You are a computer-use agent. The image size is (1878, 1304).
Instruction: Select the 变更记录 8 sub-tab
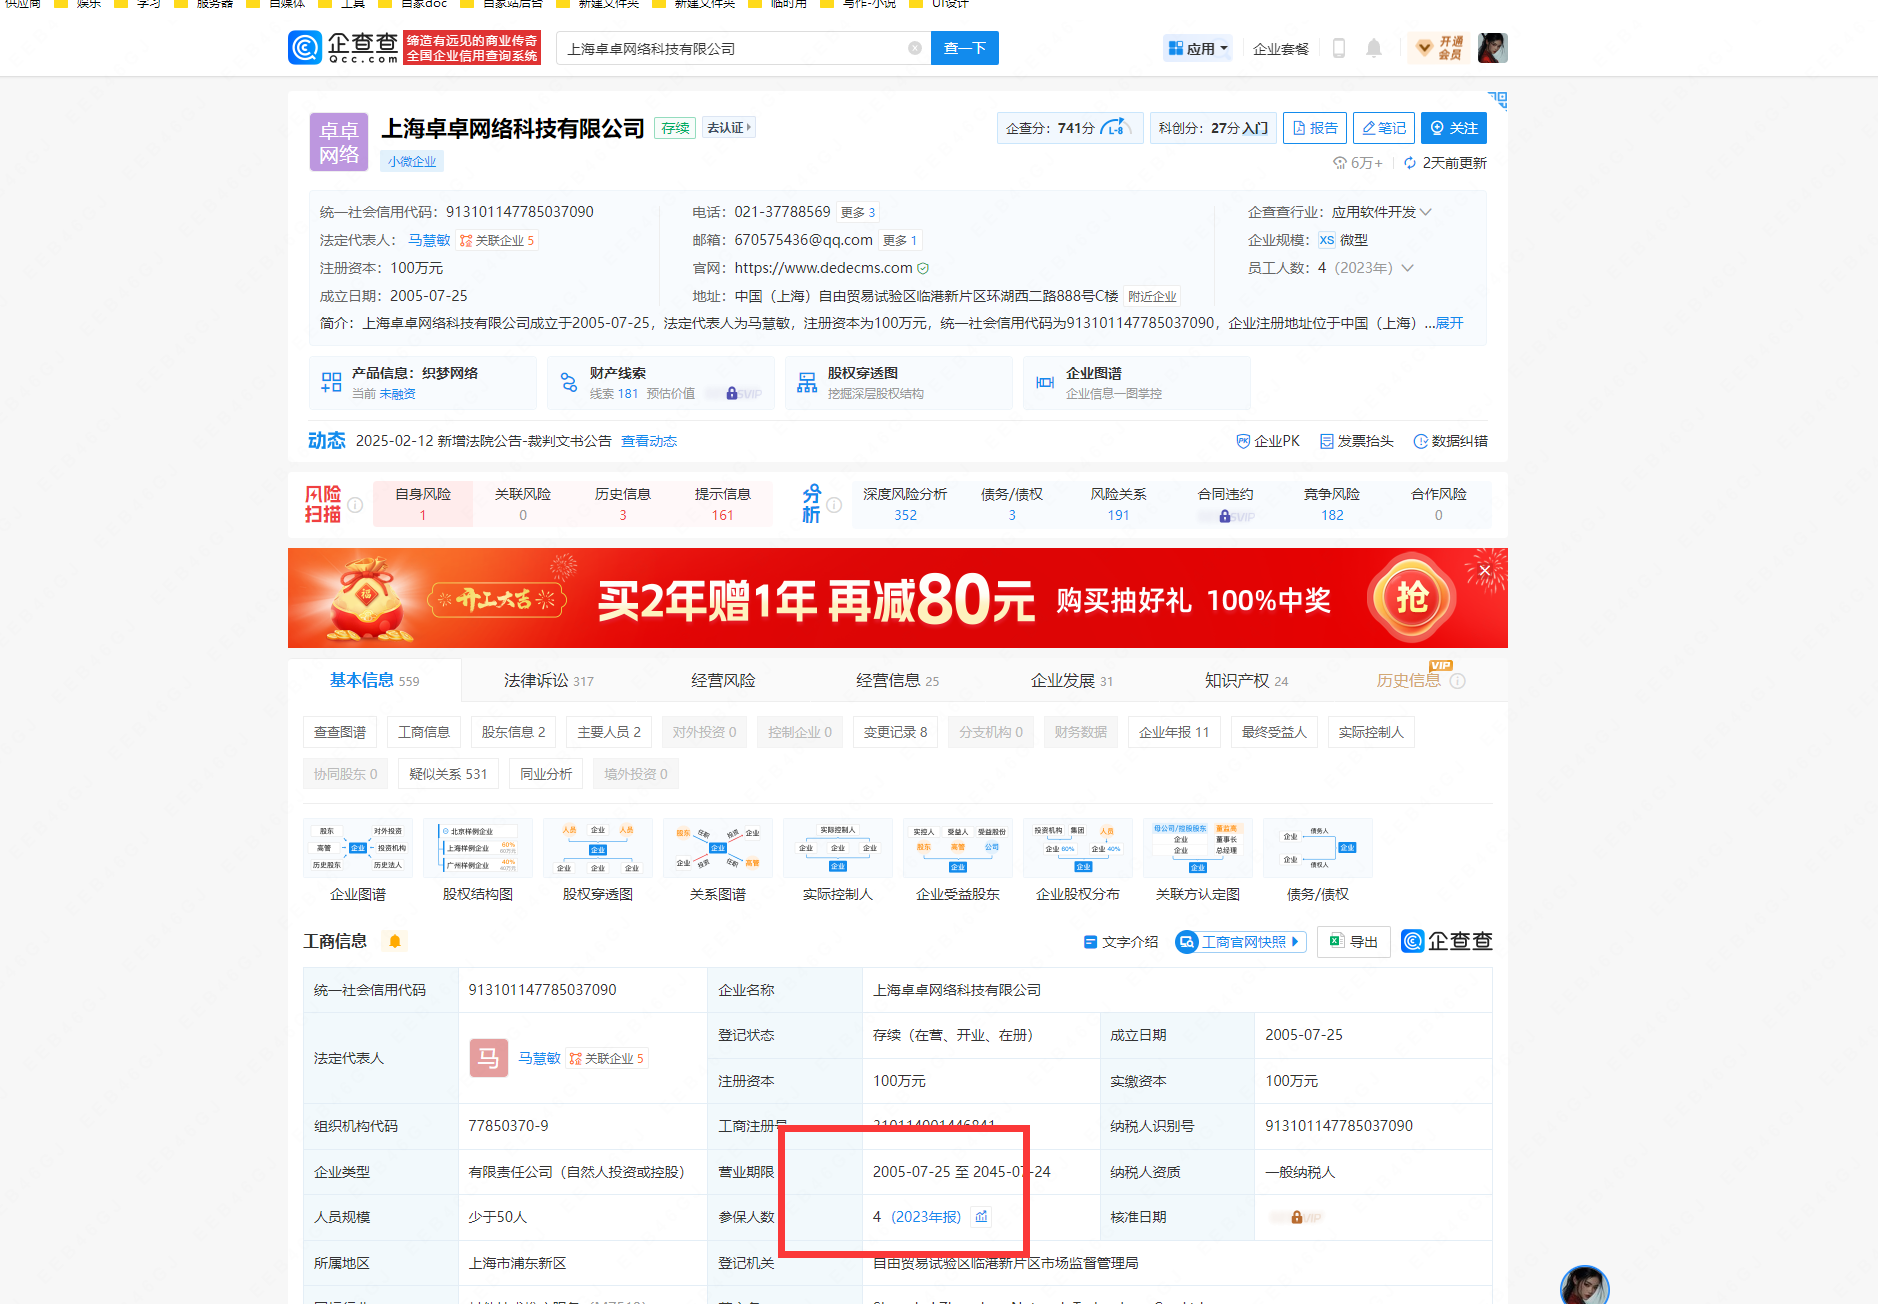(895, 732)
